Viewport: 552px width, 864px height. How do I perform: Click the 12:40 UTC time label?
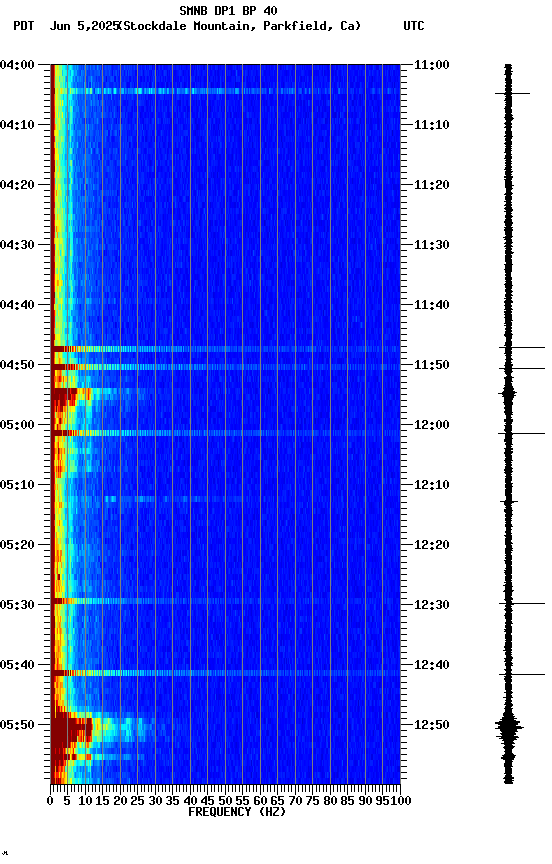point(431,665)
